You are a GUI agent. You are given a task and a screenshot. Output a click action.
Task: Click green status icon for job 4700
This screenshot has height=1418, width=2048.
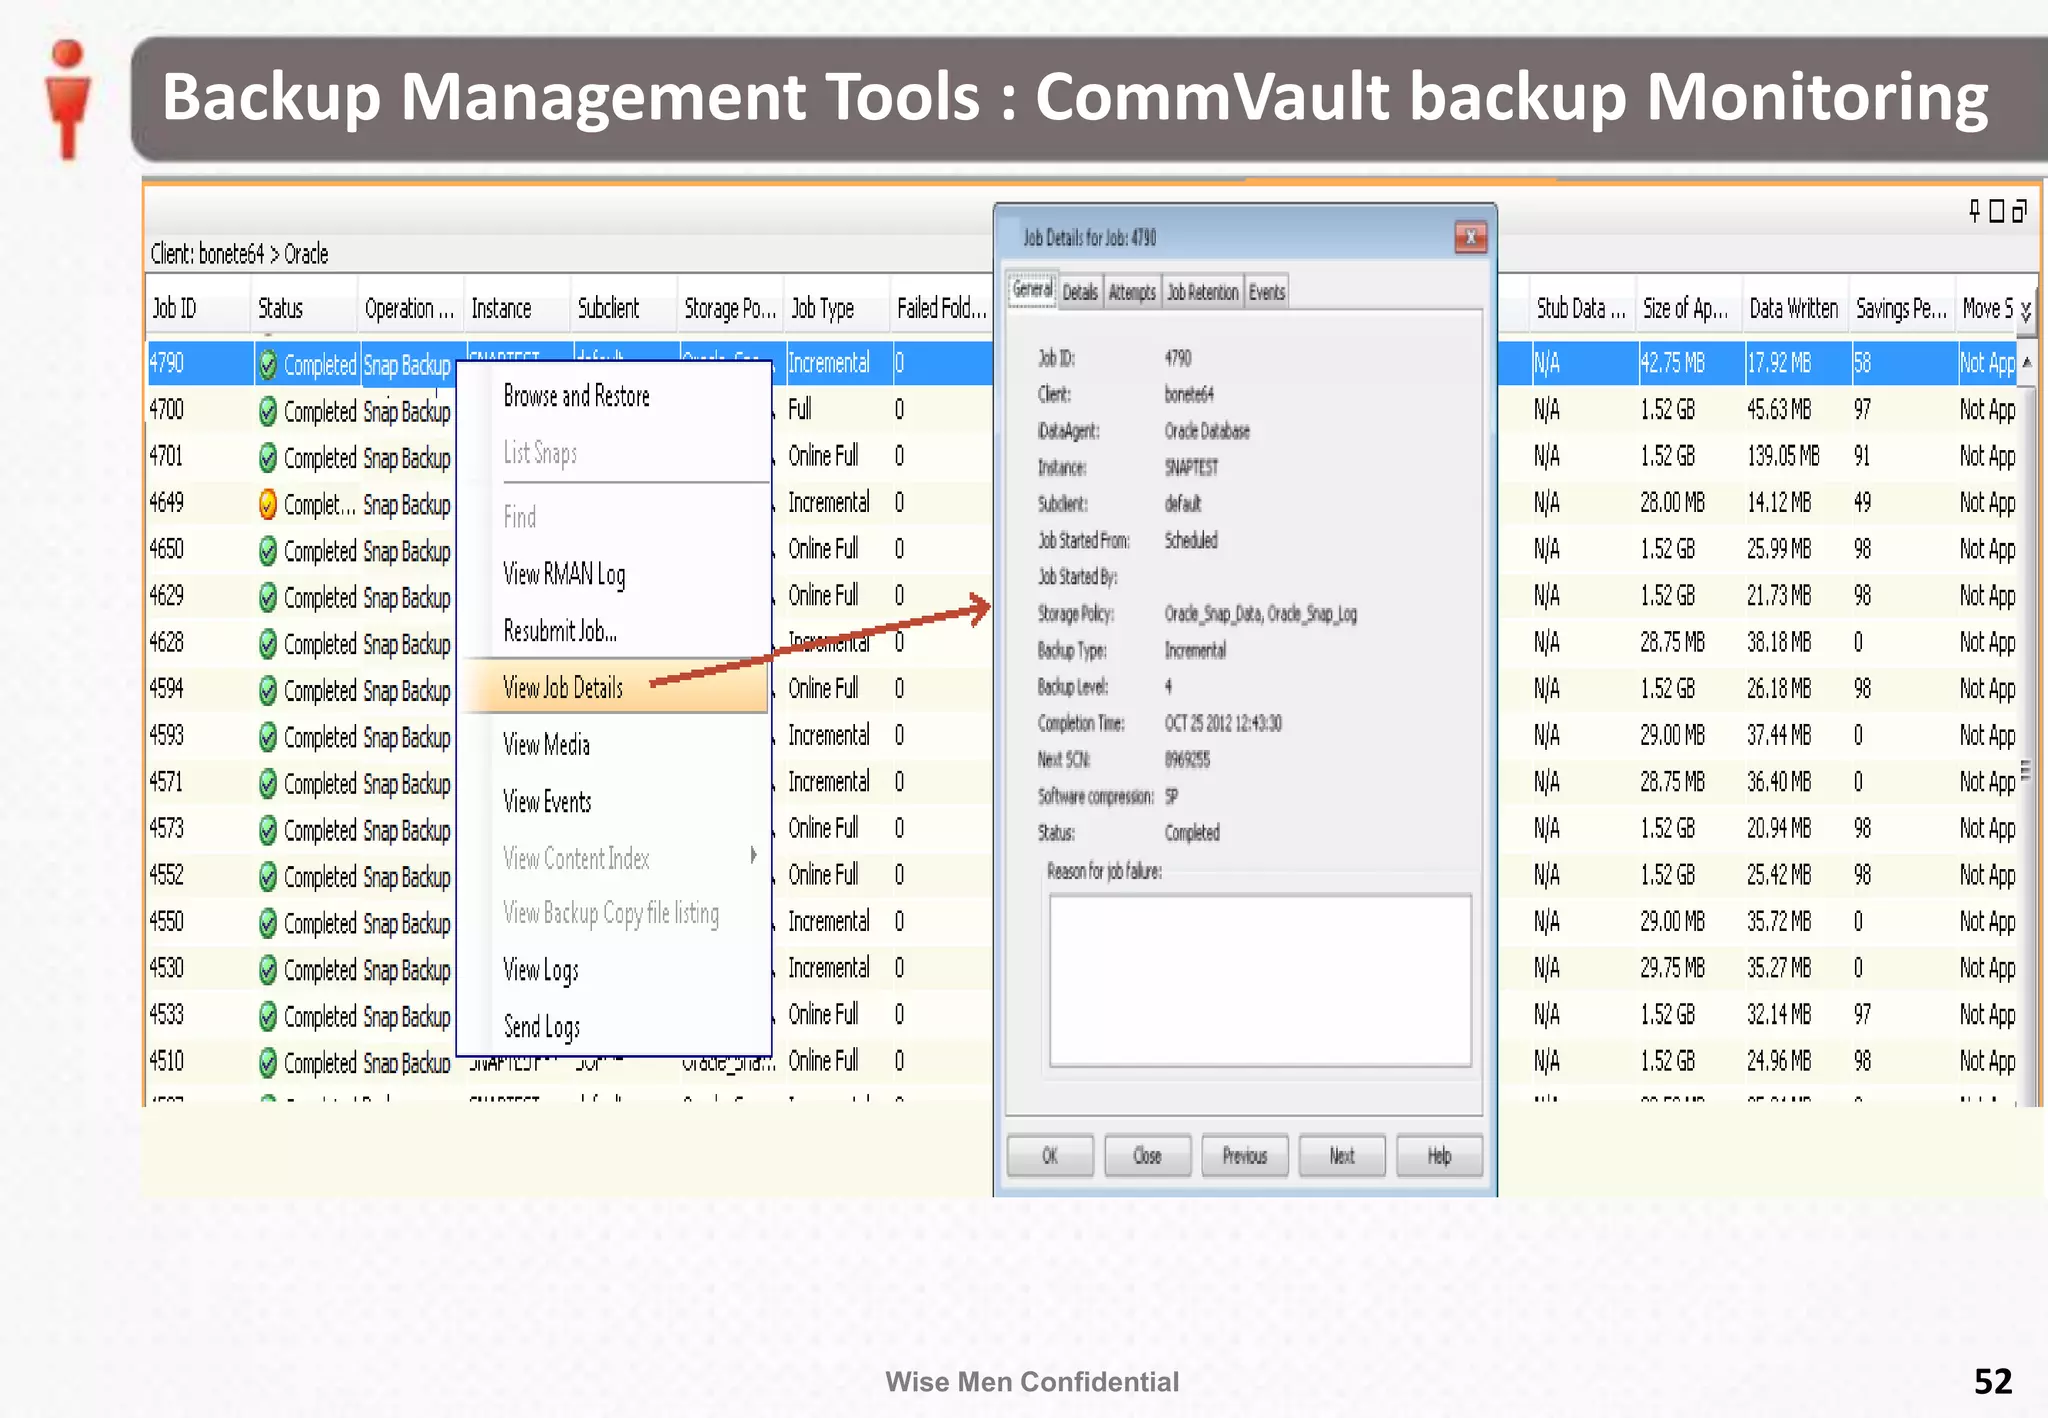[267, 411]
